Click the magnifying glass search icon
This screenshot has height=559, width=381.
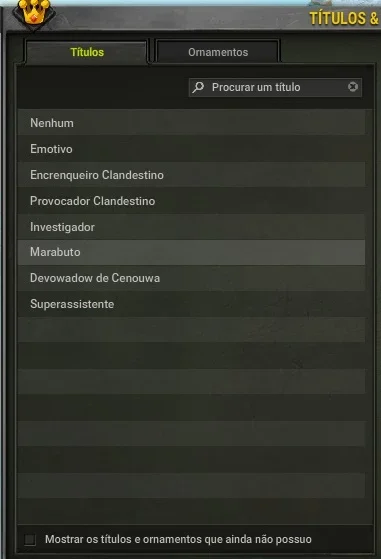tap(198, 87)
